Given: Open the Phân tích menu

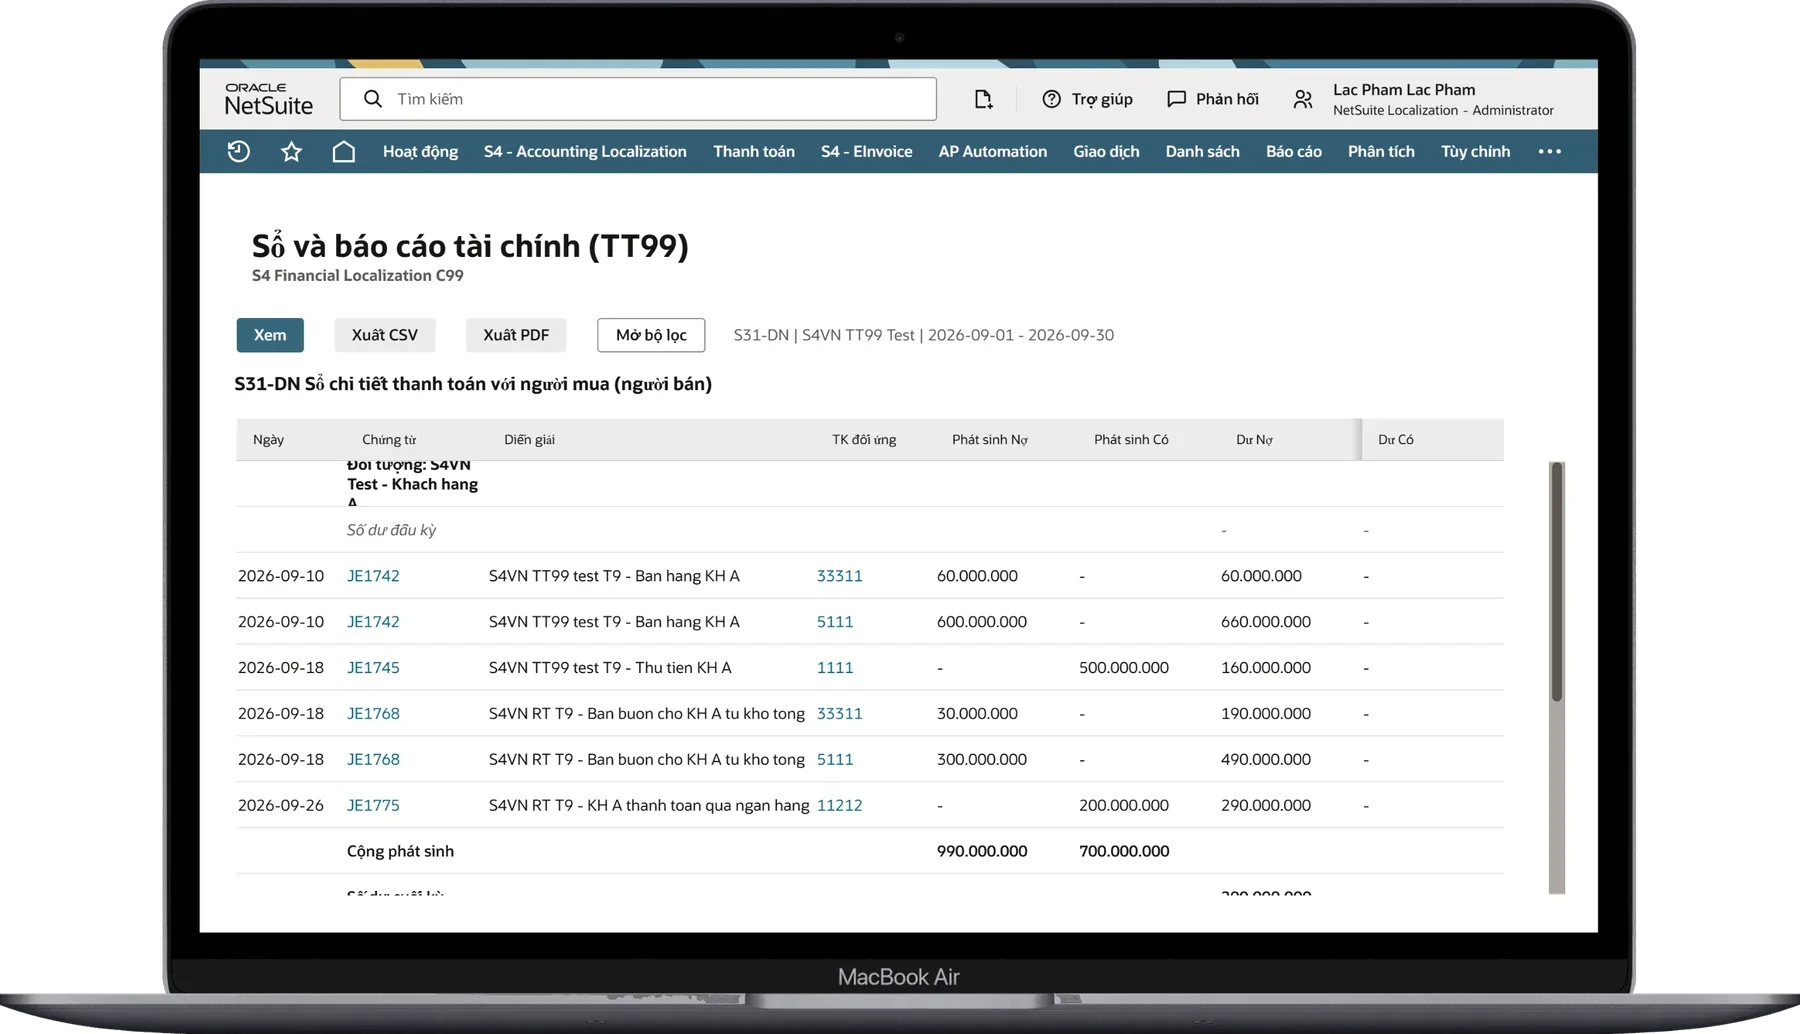Looking at the screenshot, I should point(1381,151).
